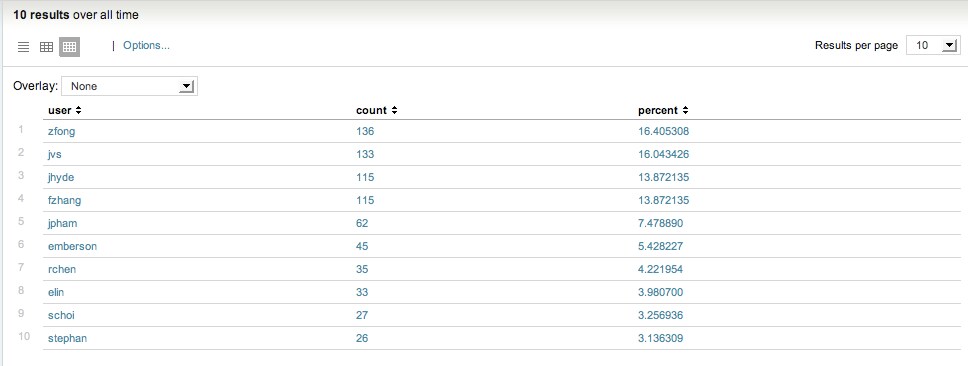Select the stephan user in row 10
968x366 pixels.
[67, 338]
